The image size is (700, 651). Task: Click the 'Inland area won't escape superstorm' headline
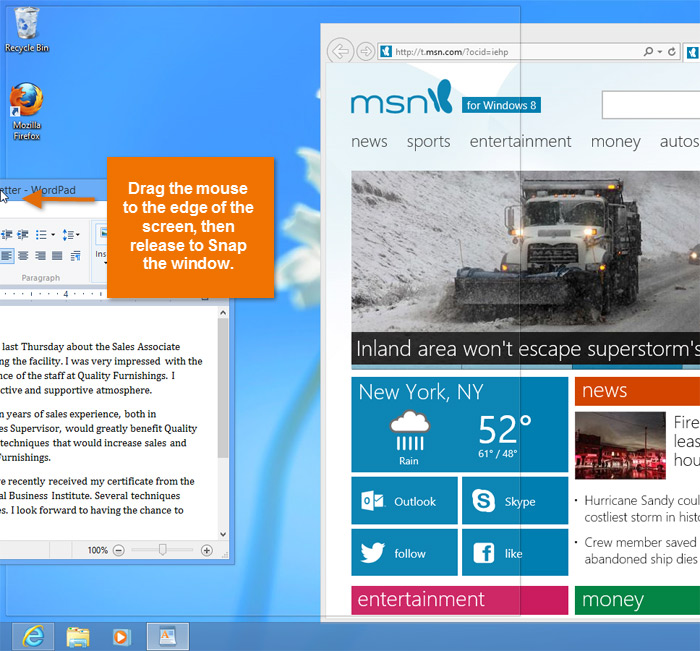coord(528,349)
